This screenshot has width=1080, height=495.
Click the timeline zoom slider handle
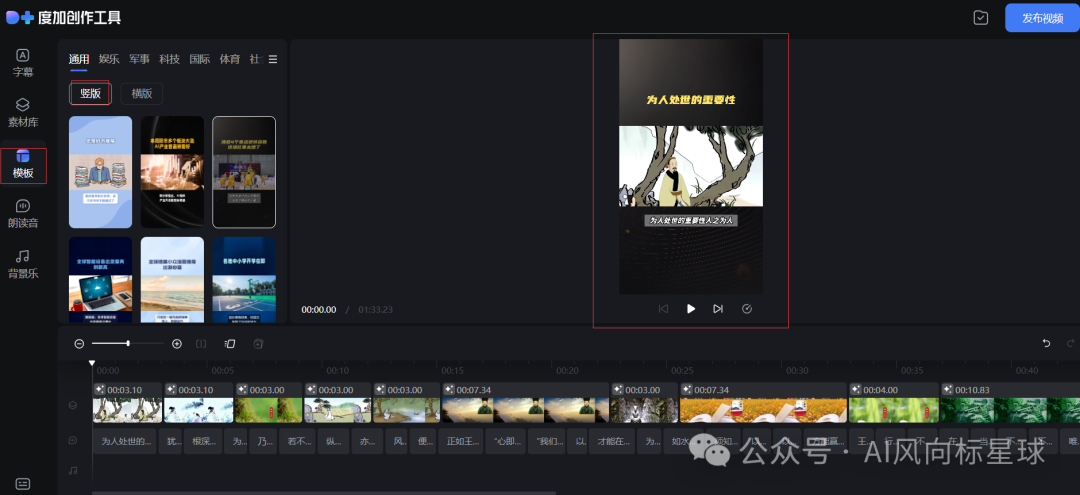(128, 344)
